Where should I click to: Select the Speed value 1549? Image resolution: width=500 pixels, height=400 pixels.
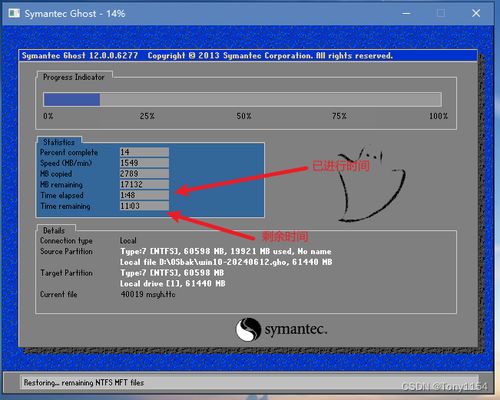point(144,163)
